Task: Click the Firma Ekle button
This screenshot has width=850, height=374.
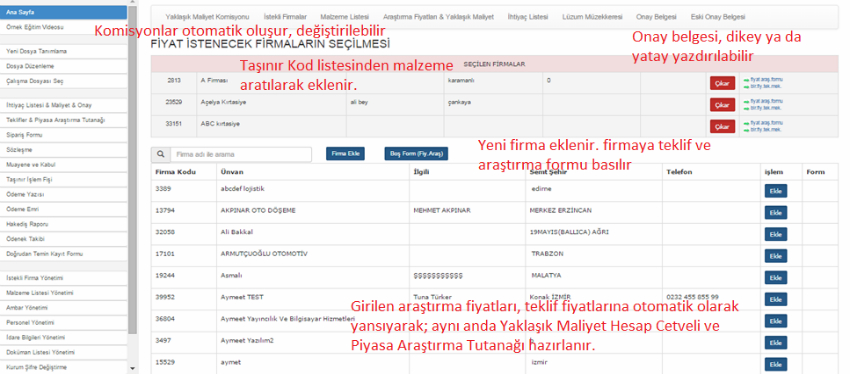Action: (x=345, y=154)
